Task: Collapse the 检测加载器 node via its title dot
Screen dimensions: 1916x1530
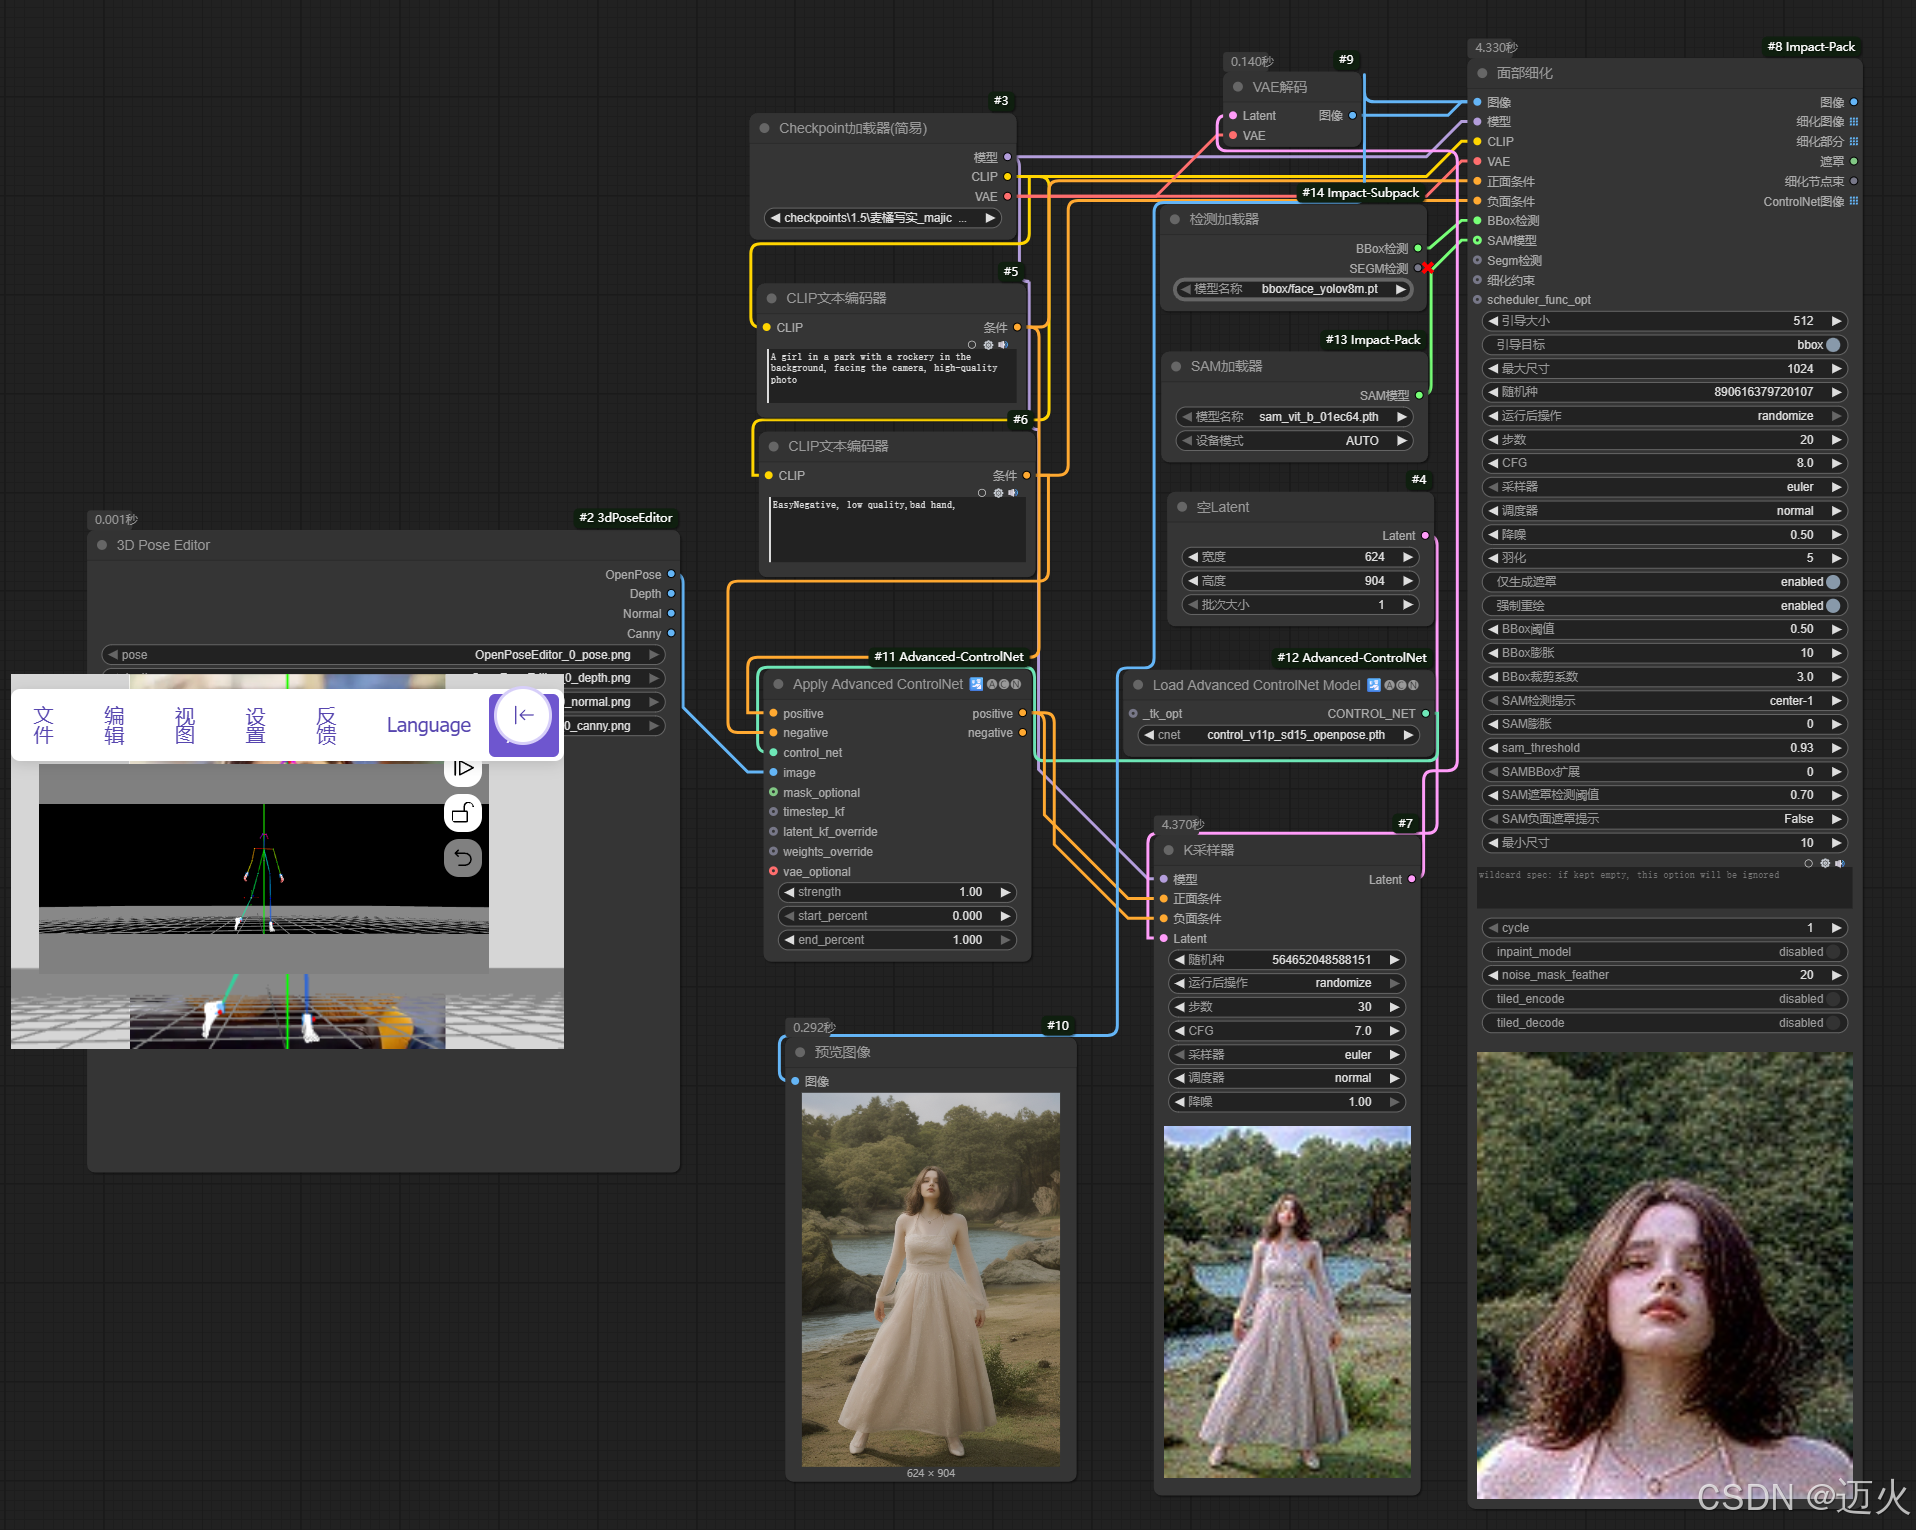Action: tap(1175, 219)
